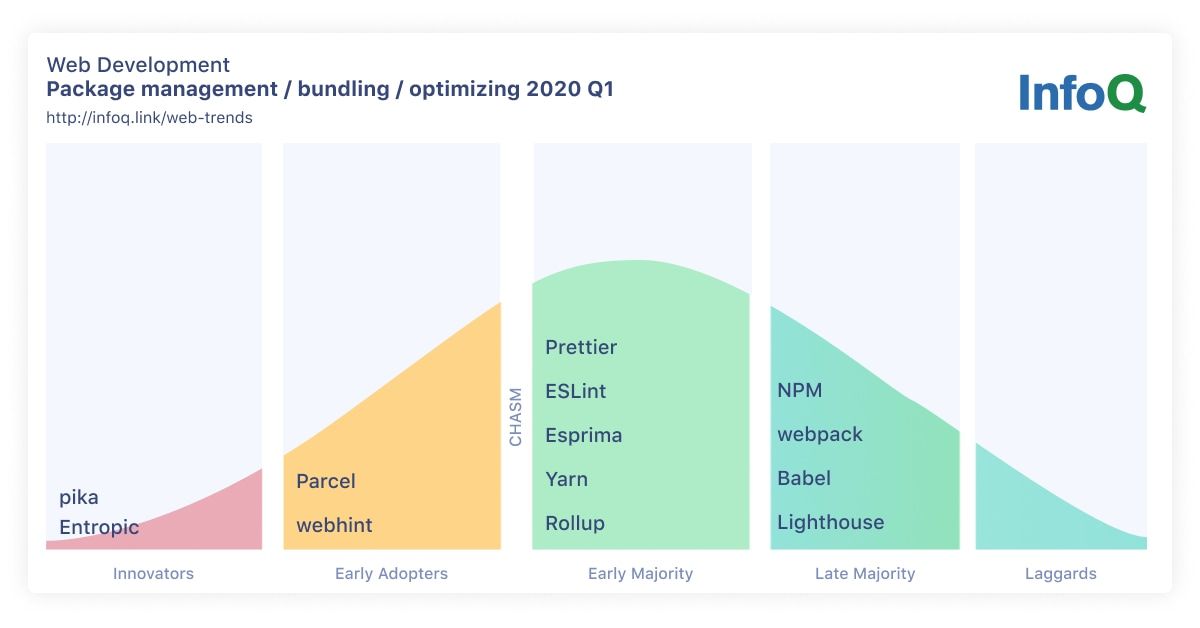The image size is (1200, 628).
Task: Select Lighthouse in Late Majority
Action: [x=831, y=522]
